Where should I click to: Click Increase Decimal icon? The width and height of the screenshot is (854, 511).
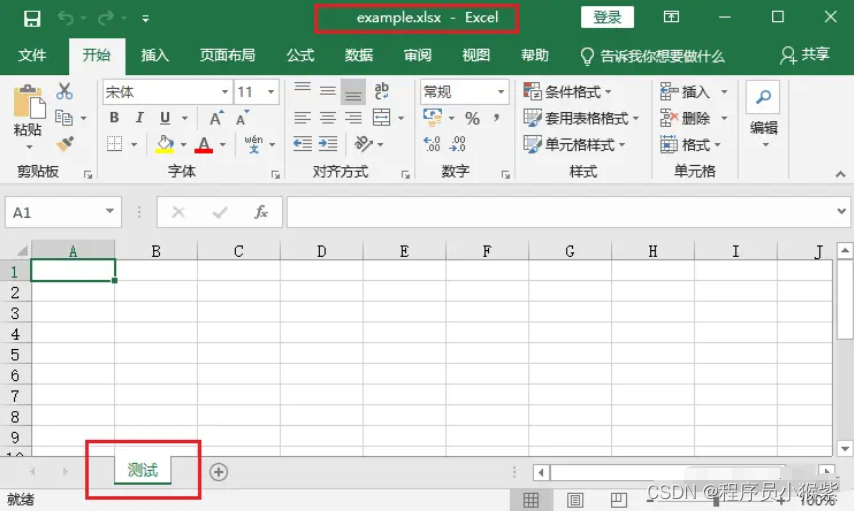point(432,144)
